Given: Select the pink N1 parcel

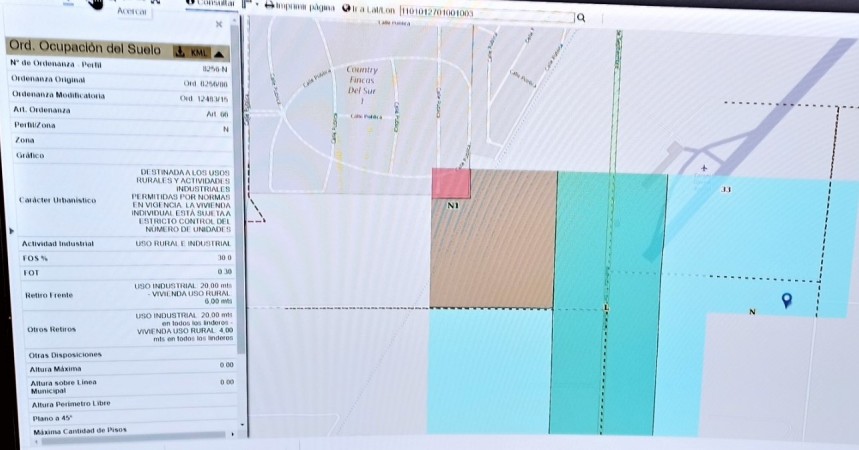Looking at the screenshot, I should coord(451,184).
